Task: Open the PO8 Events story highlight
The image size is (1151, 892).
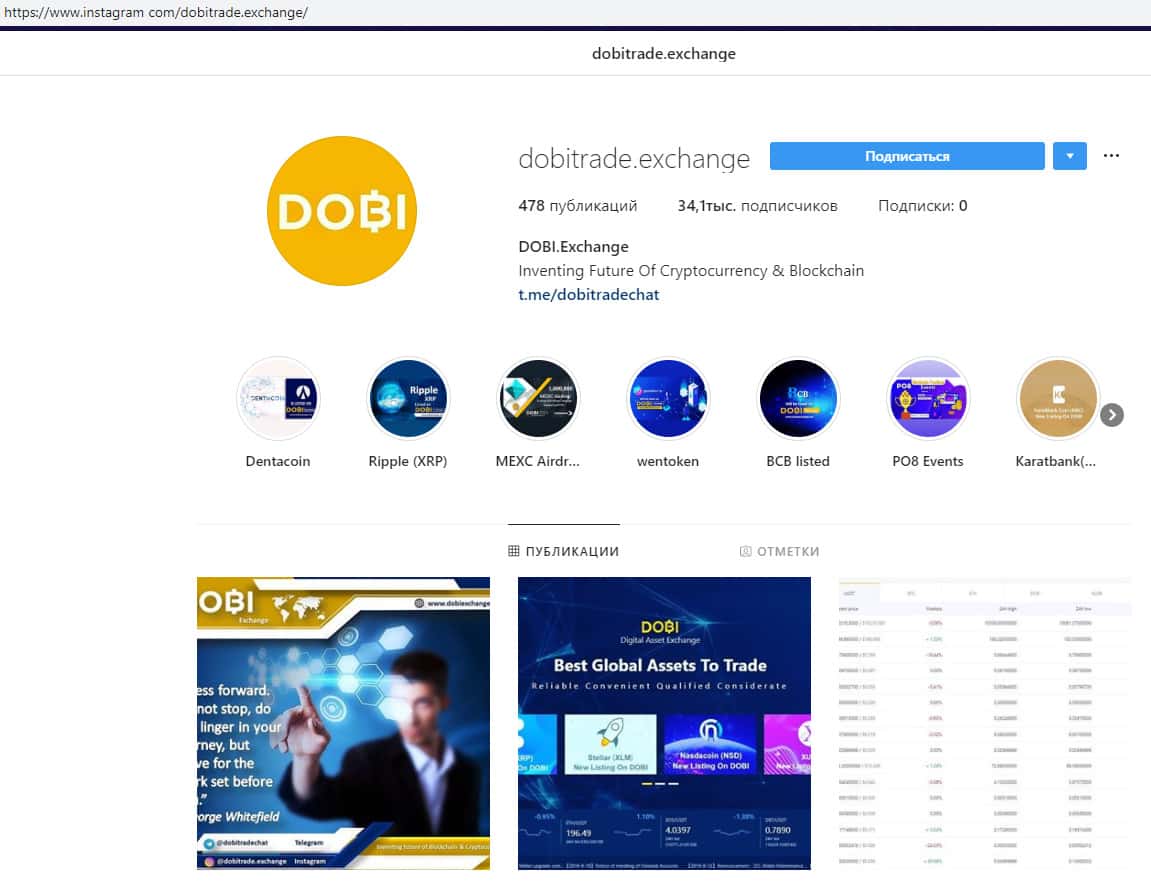Action: 928,399
